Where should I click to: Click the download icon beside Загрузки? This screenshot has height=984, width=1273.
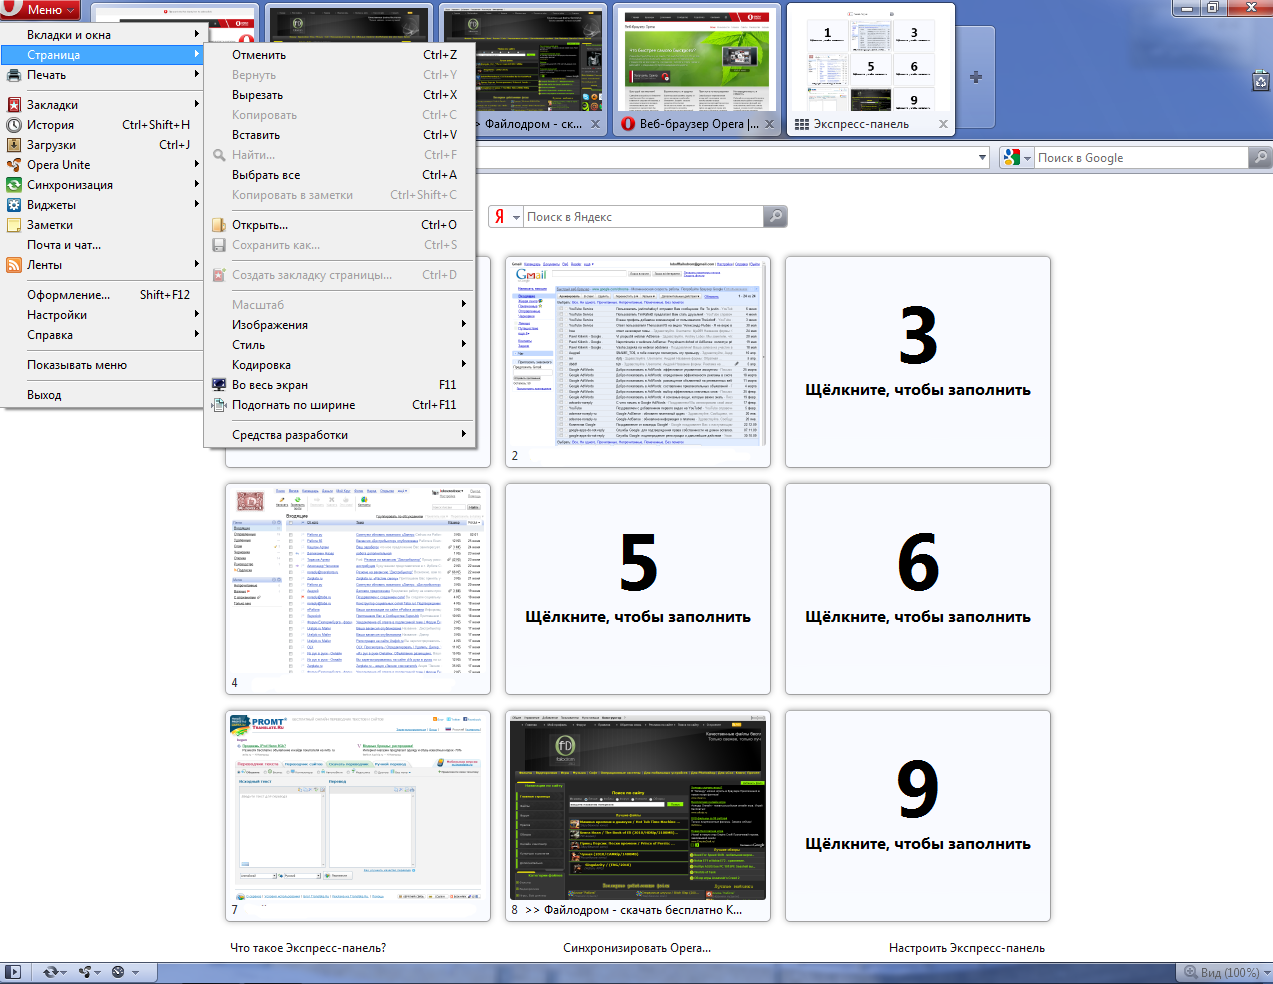click(14, 145)
